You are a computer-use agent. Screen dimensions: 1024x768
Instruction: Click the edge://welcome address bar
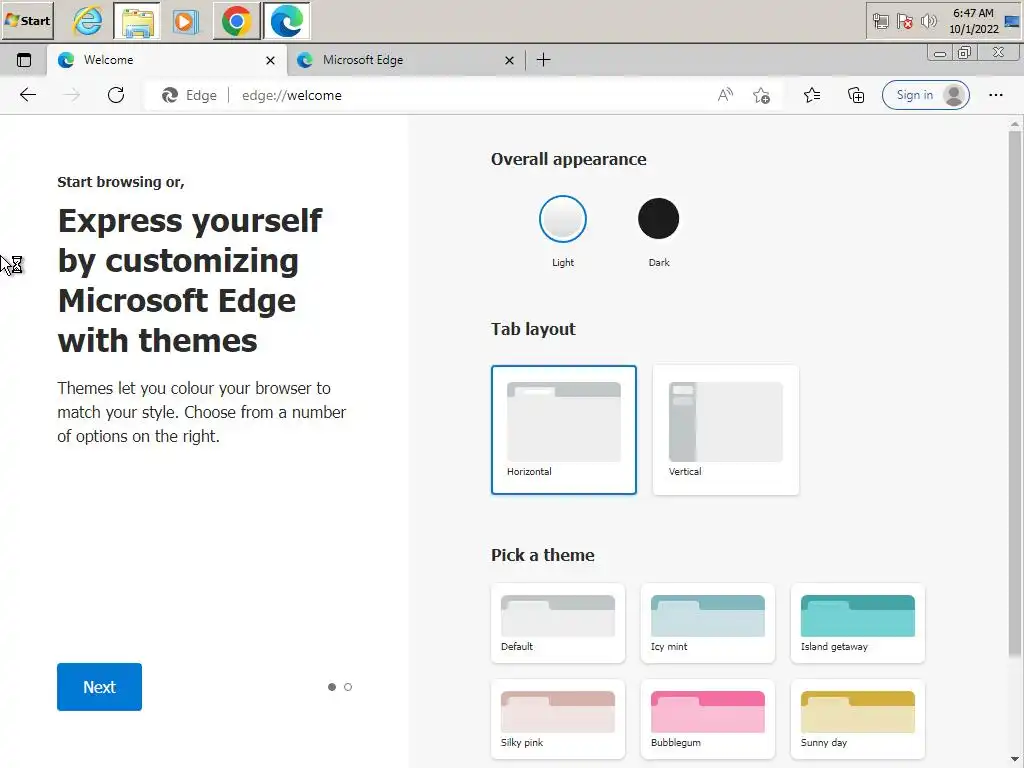click(464, 95)
